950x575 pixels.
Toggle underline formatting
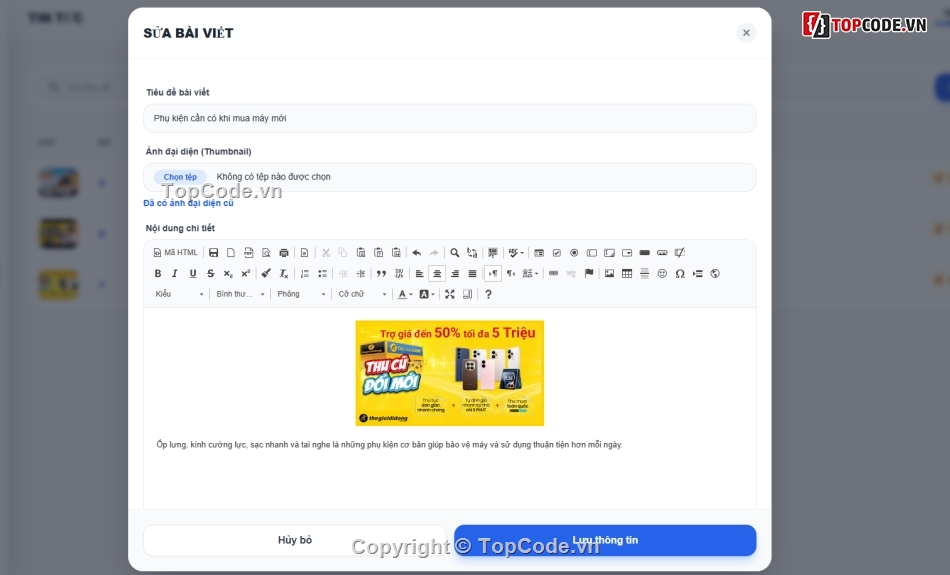tap(193, 273)
